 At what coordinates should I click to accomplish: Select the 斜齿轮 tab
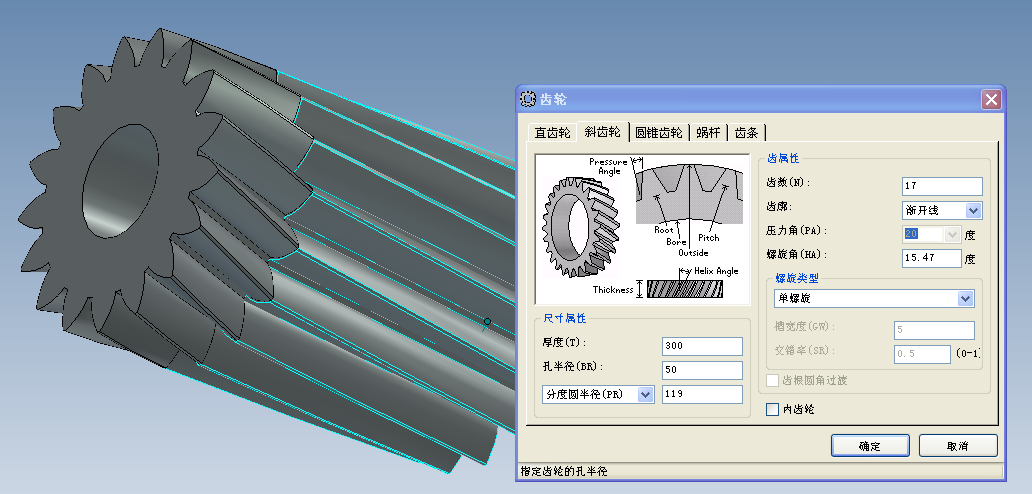[x=602, y=132]
